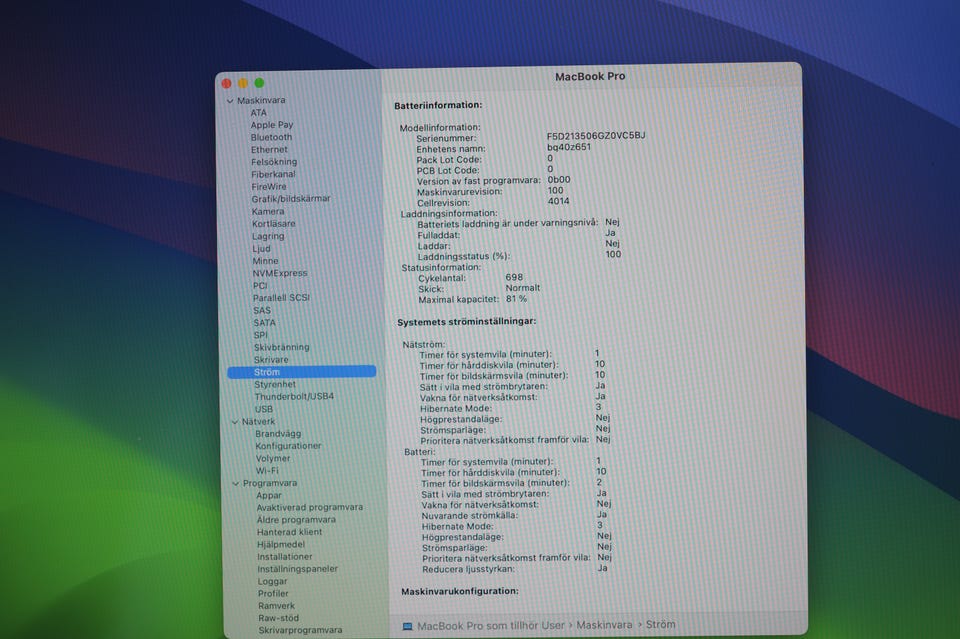Screen dimensions: 960x639
Task: Open Hjälpmedel entry
Action: [281, 545]
